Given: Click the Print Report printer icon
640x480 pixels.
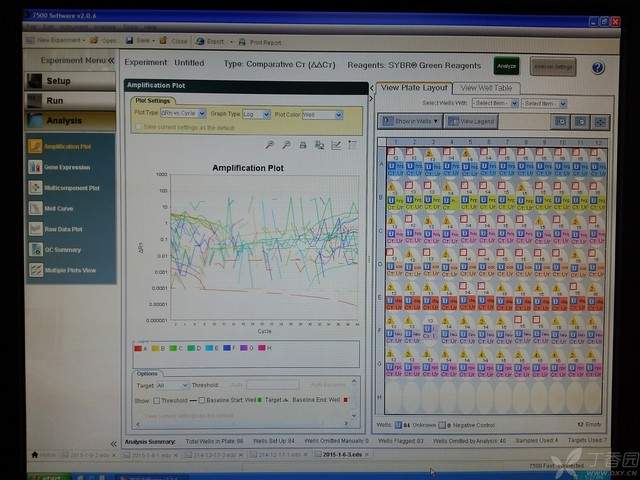Looking at the screenshot, I should click(242, 42).
